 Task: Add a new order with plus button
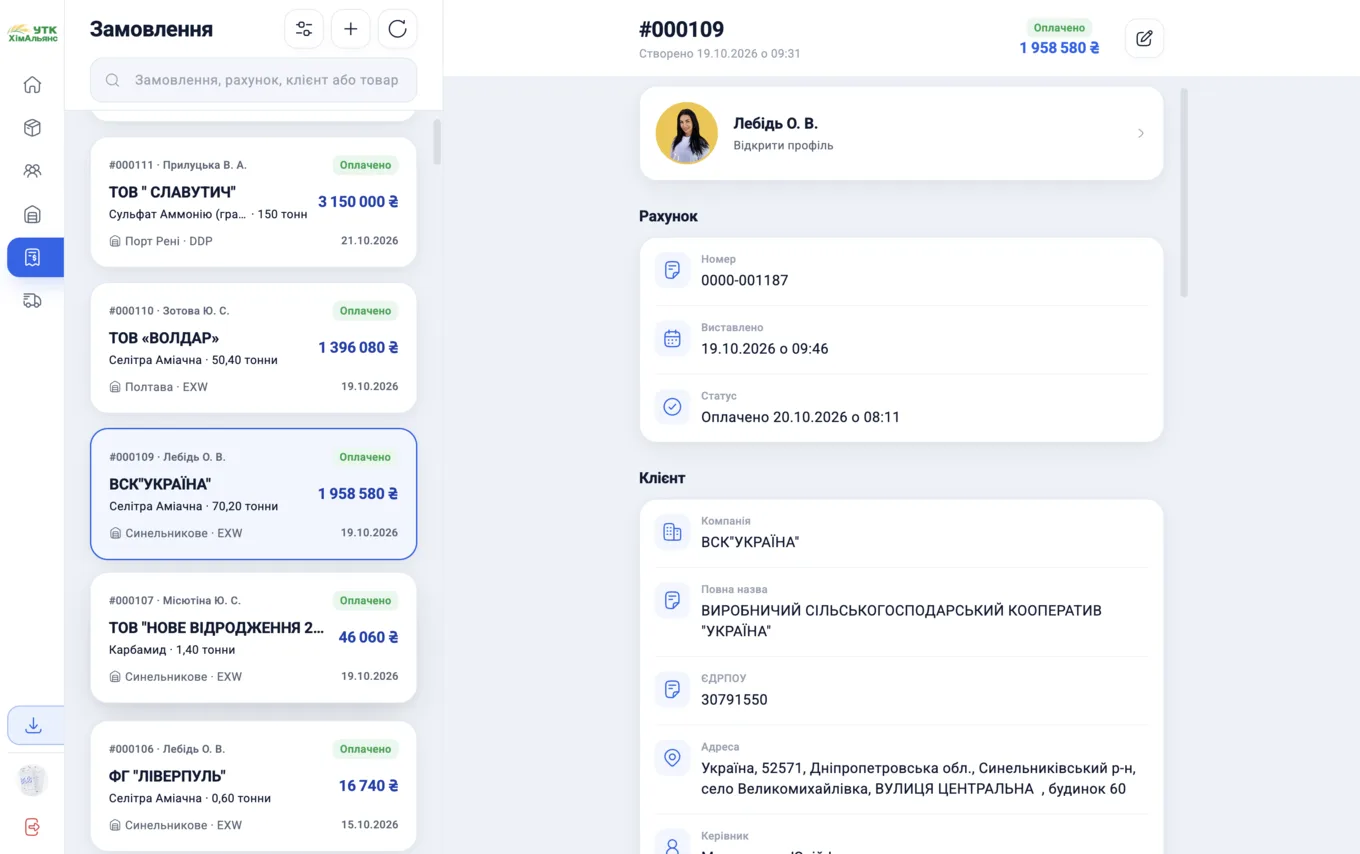click(351, 29)
